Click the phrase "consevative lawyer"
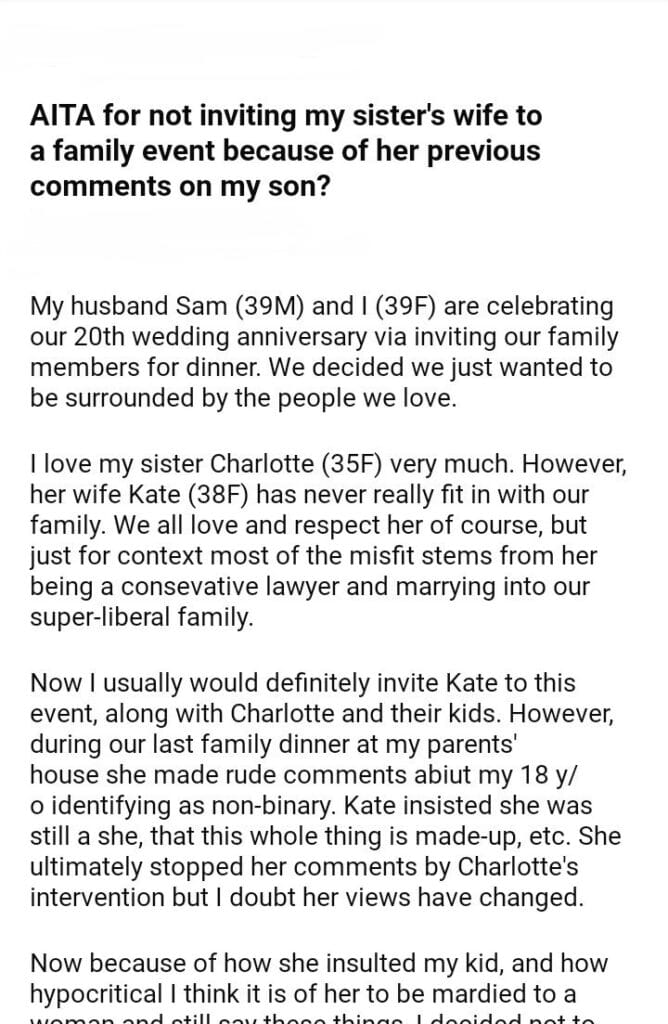Viewport: 668px width, 1024px height. tap(229, 585)
